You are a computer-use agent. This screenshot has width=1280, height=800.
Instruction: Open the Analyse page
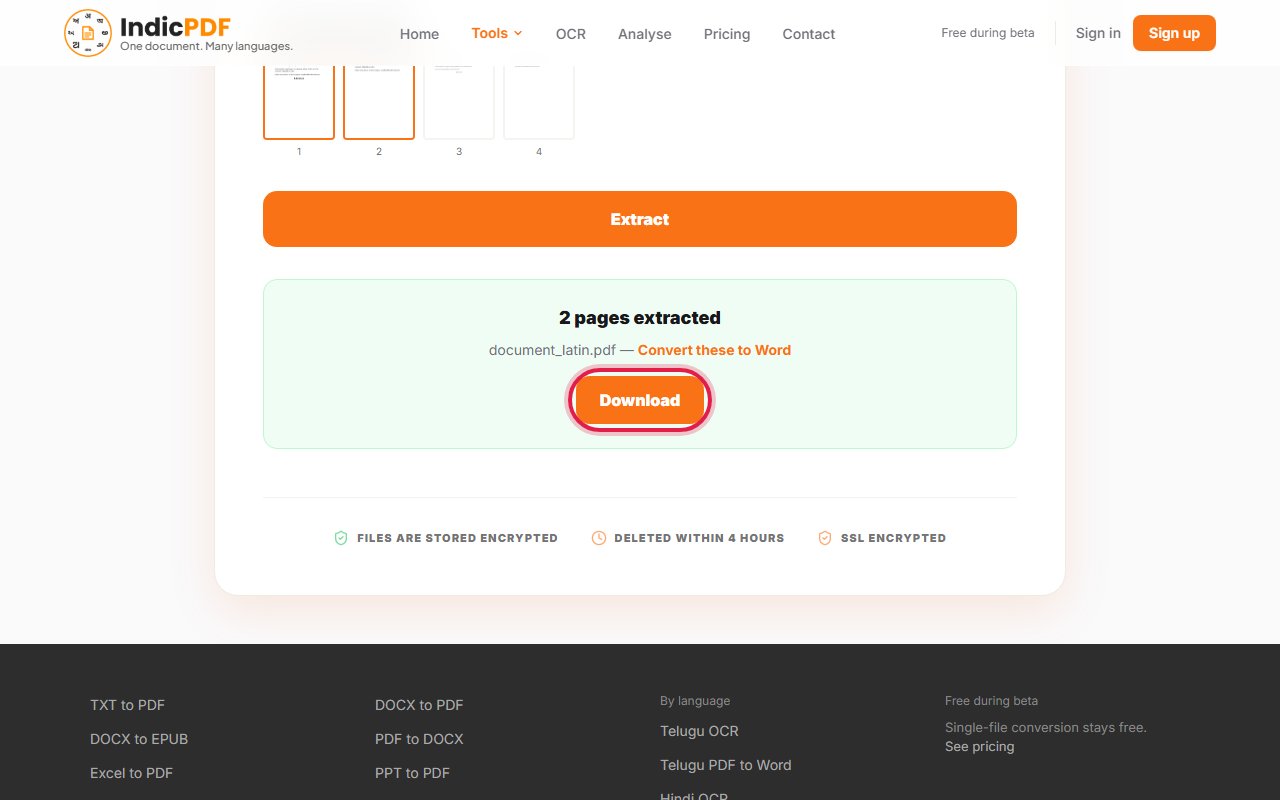645,34
